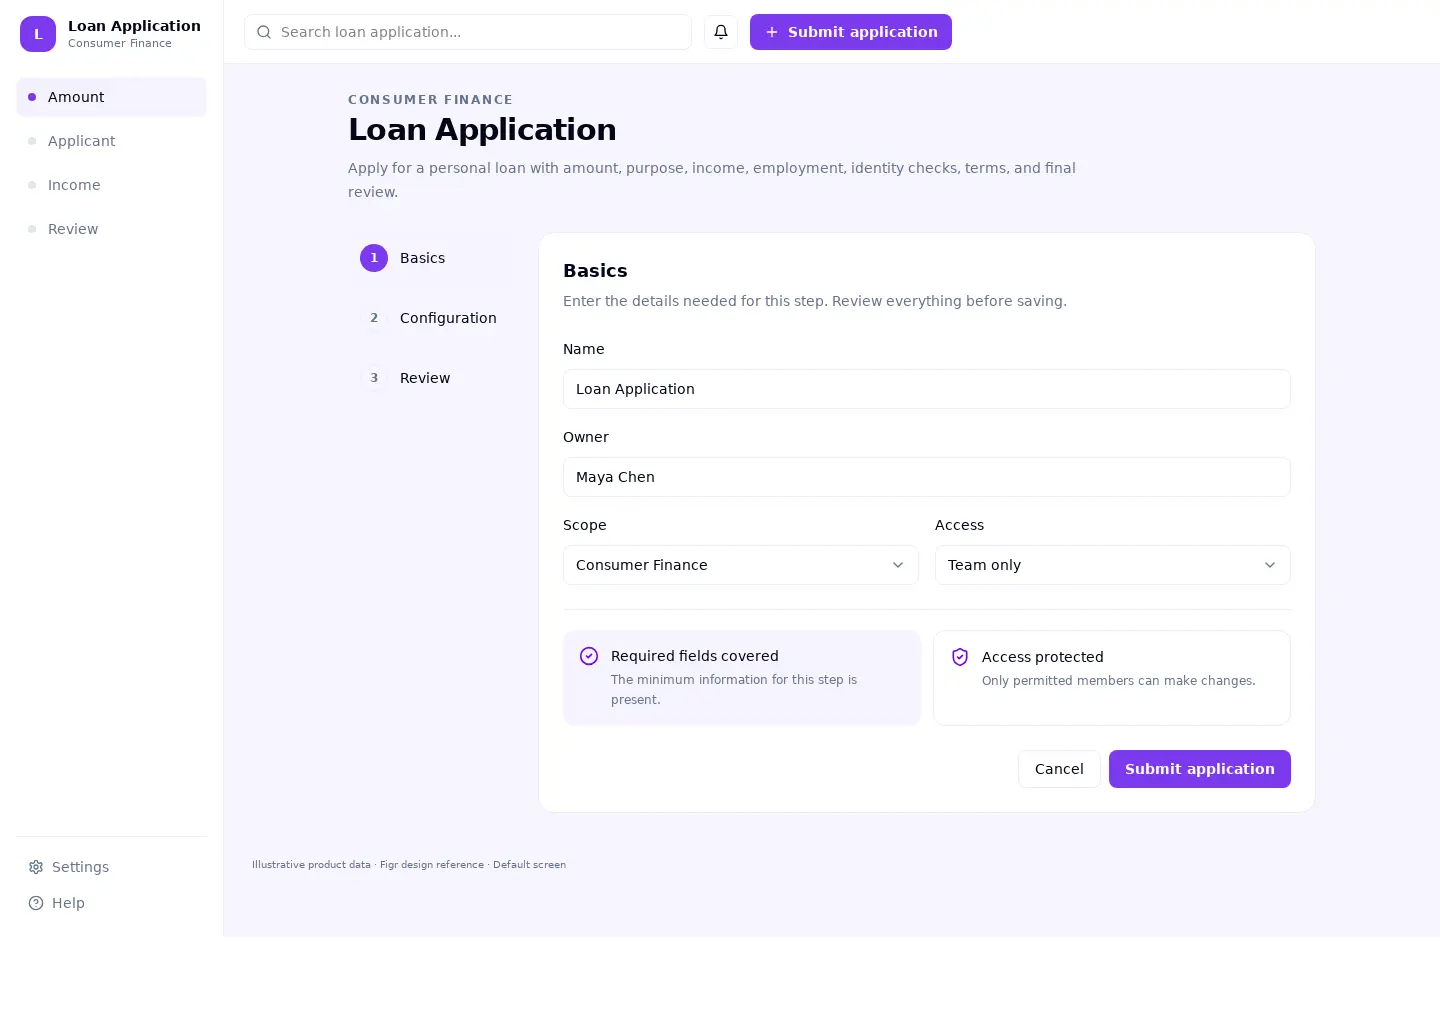1440x1024 pixels.
Task: Click the step 1 Basics number badge
Action: pyautogui.click(x=374, y=258)
